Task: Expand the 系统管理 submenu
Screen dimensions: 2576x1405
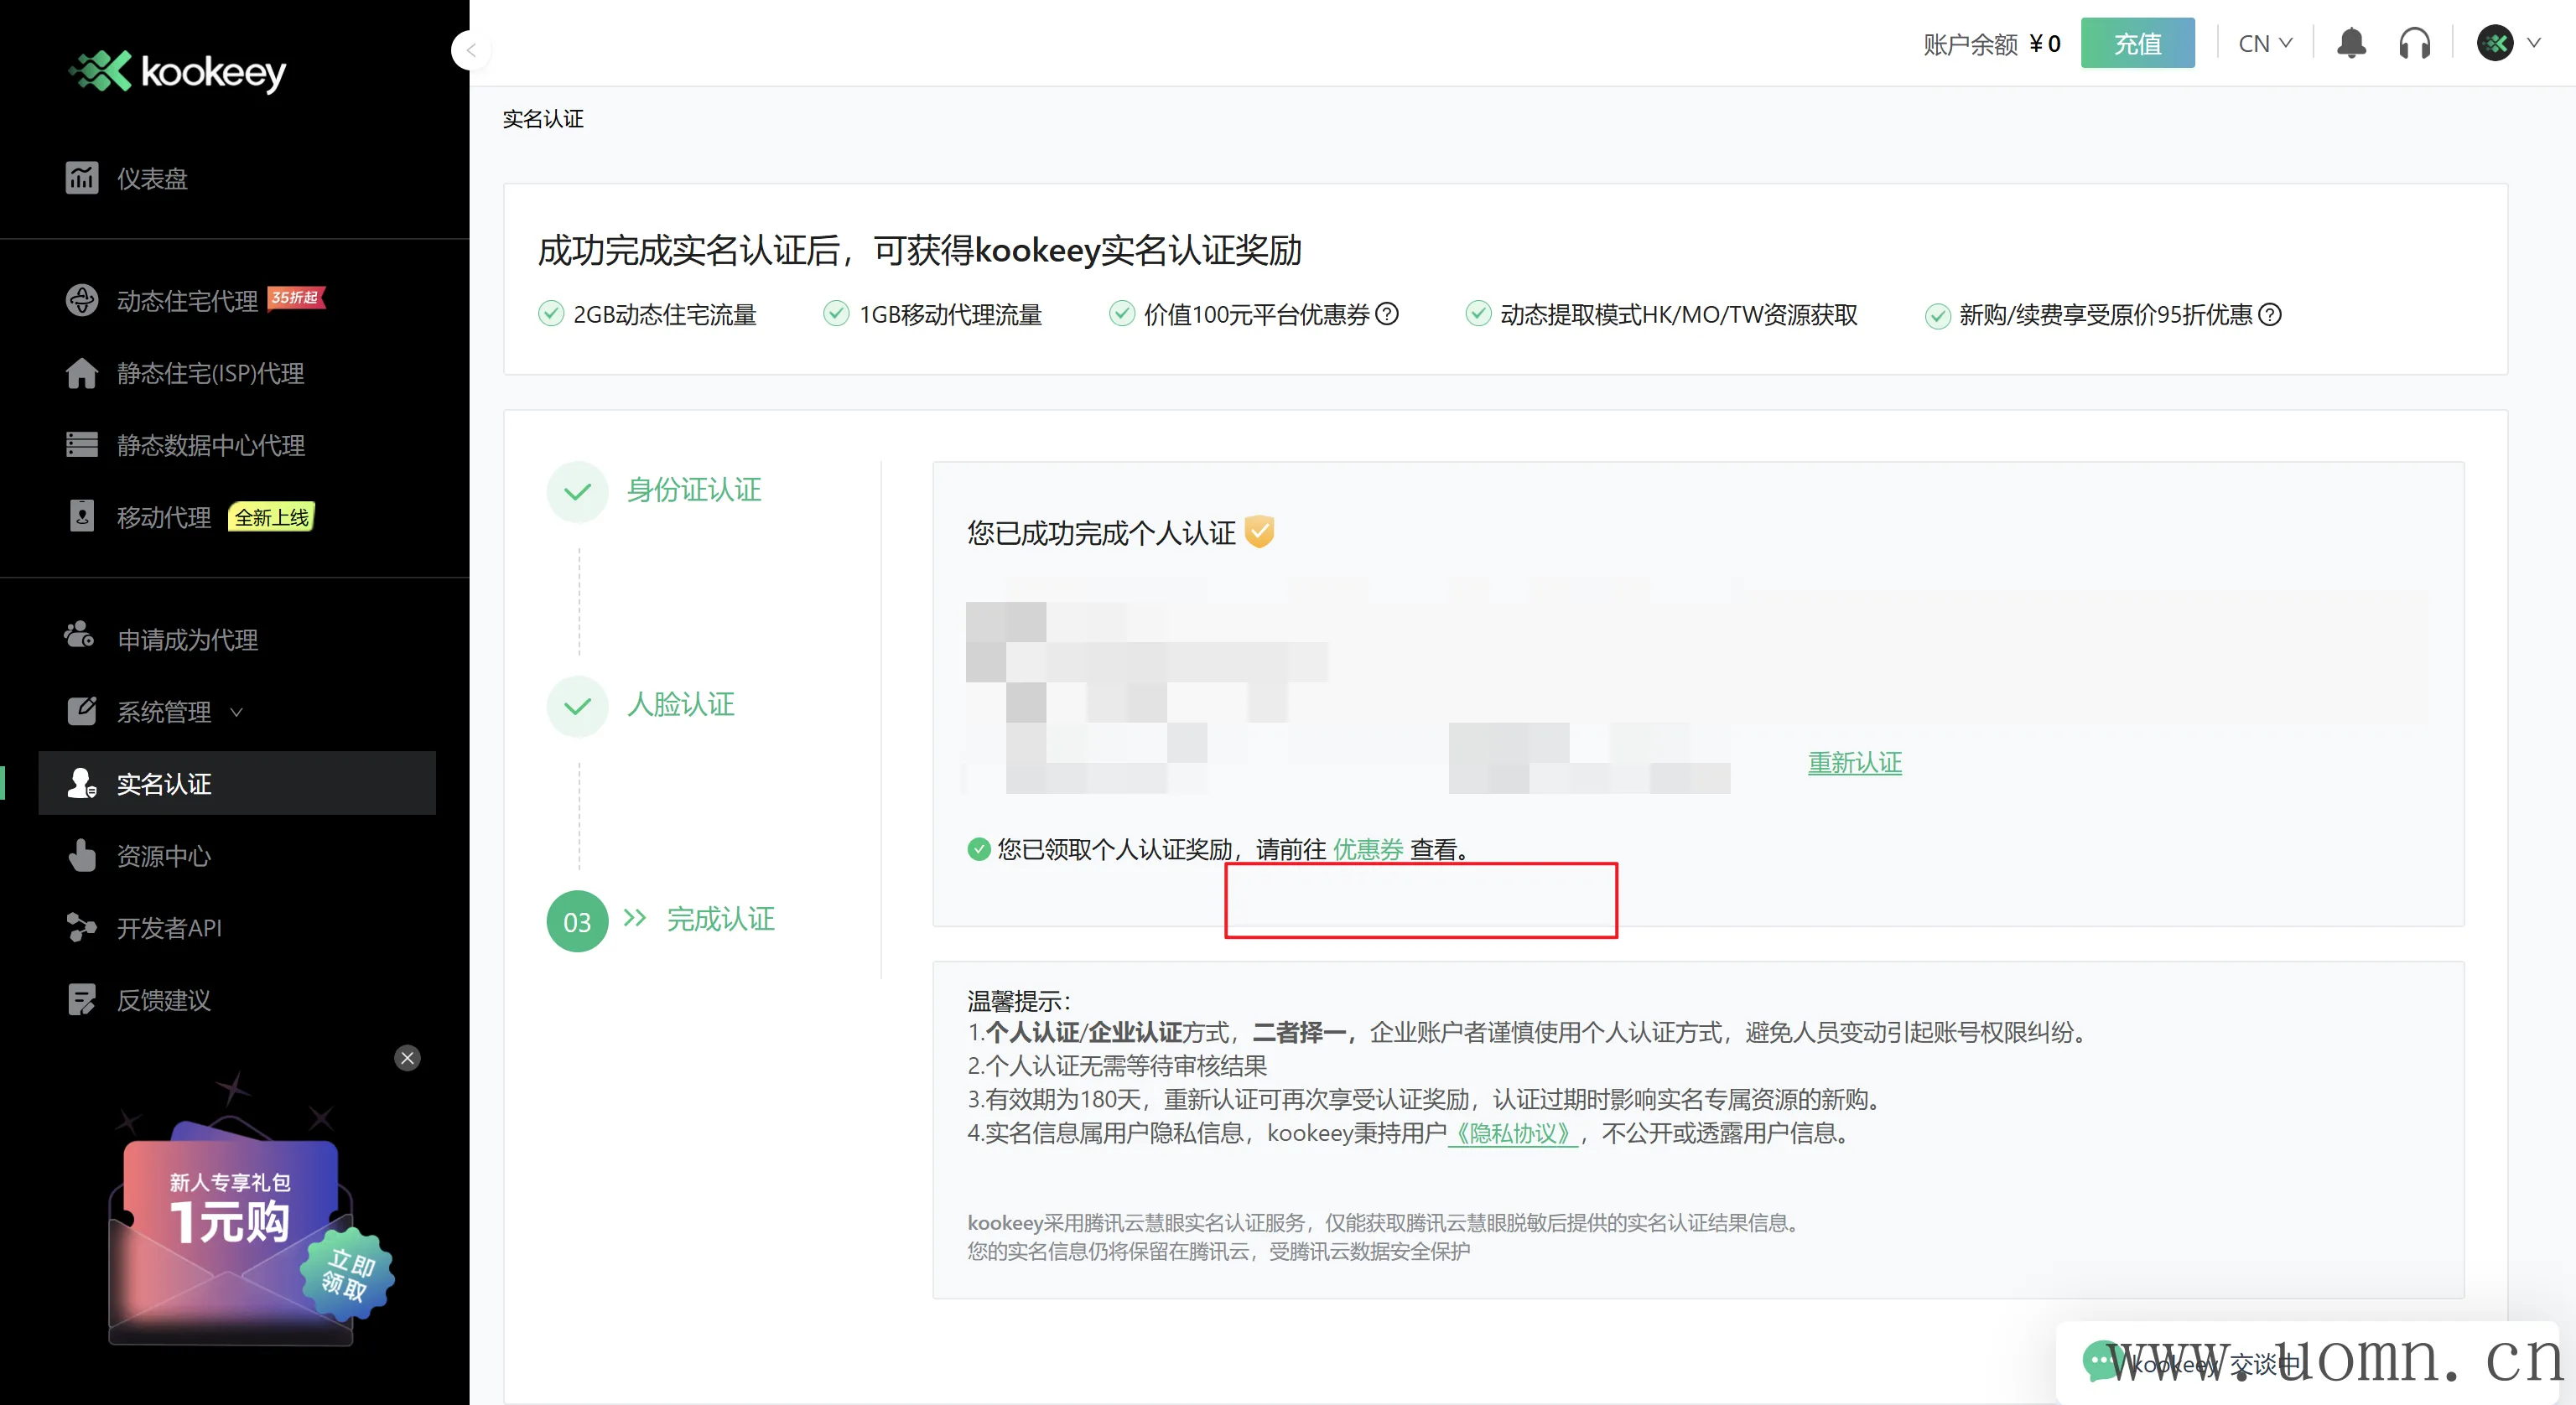Action: [x=165, y=712]
